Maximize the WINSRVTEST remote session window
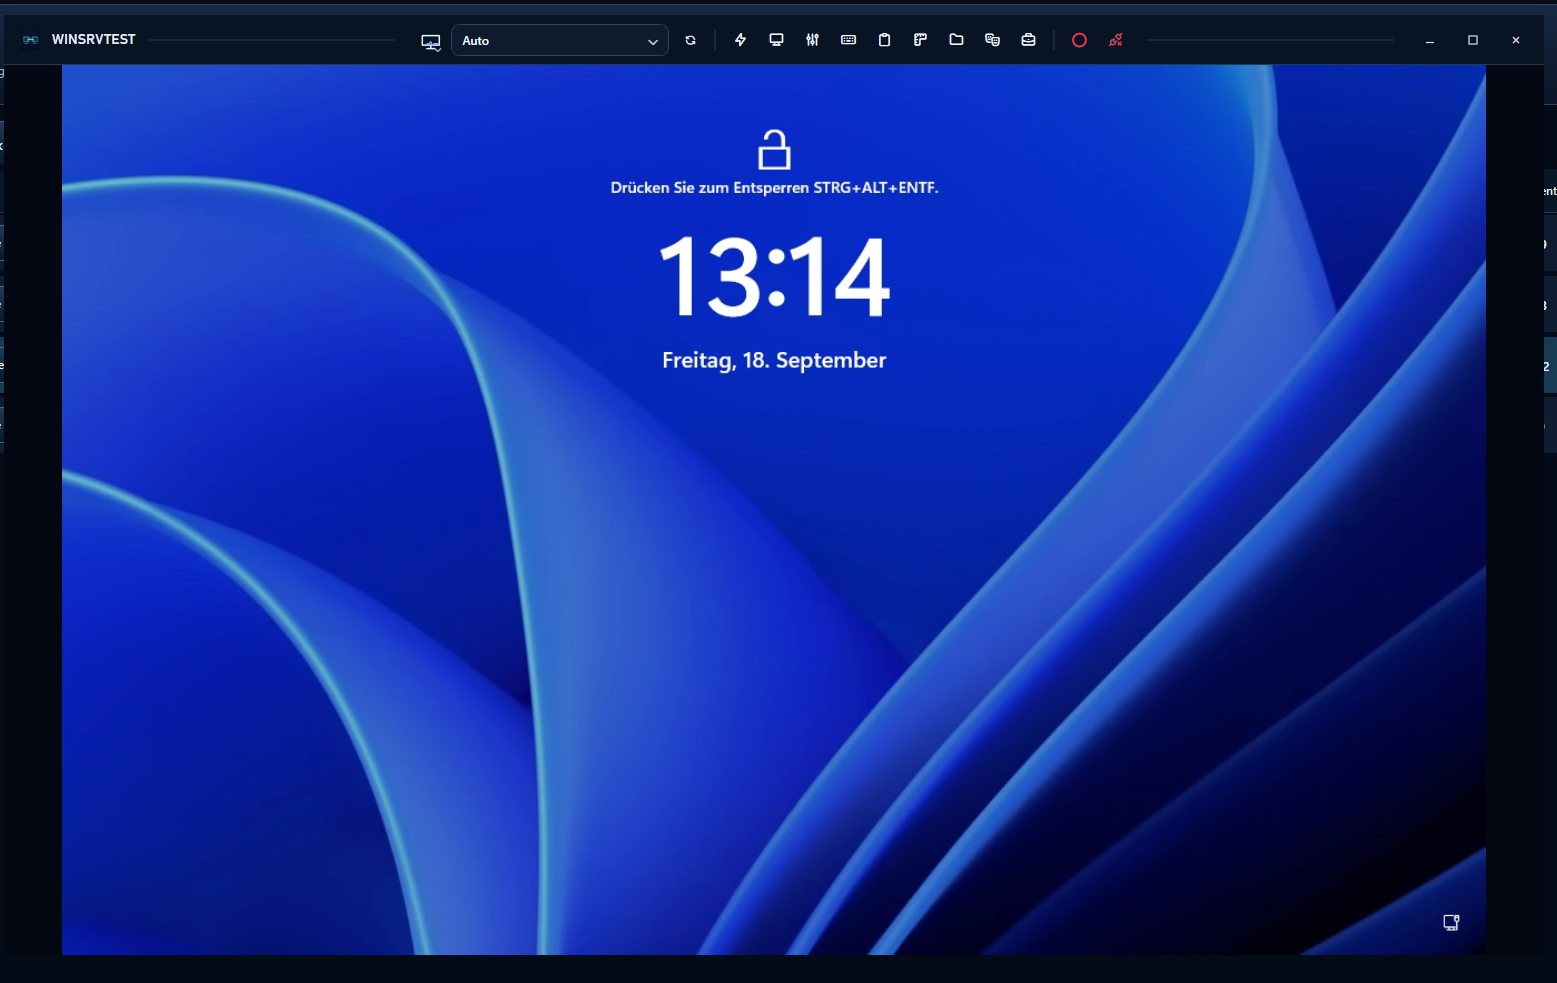 [x=1473, y=40]
